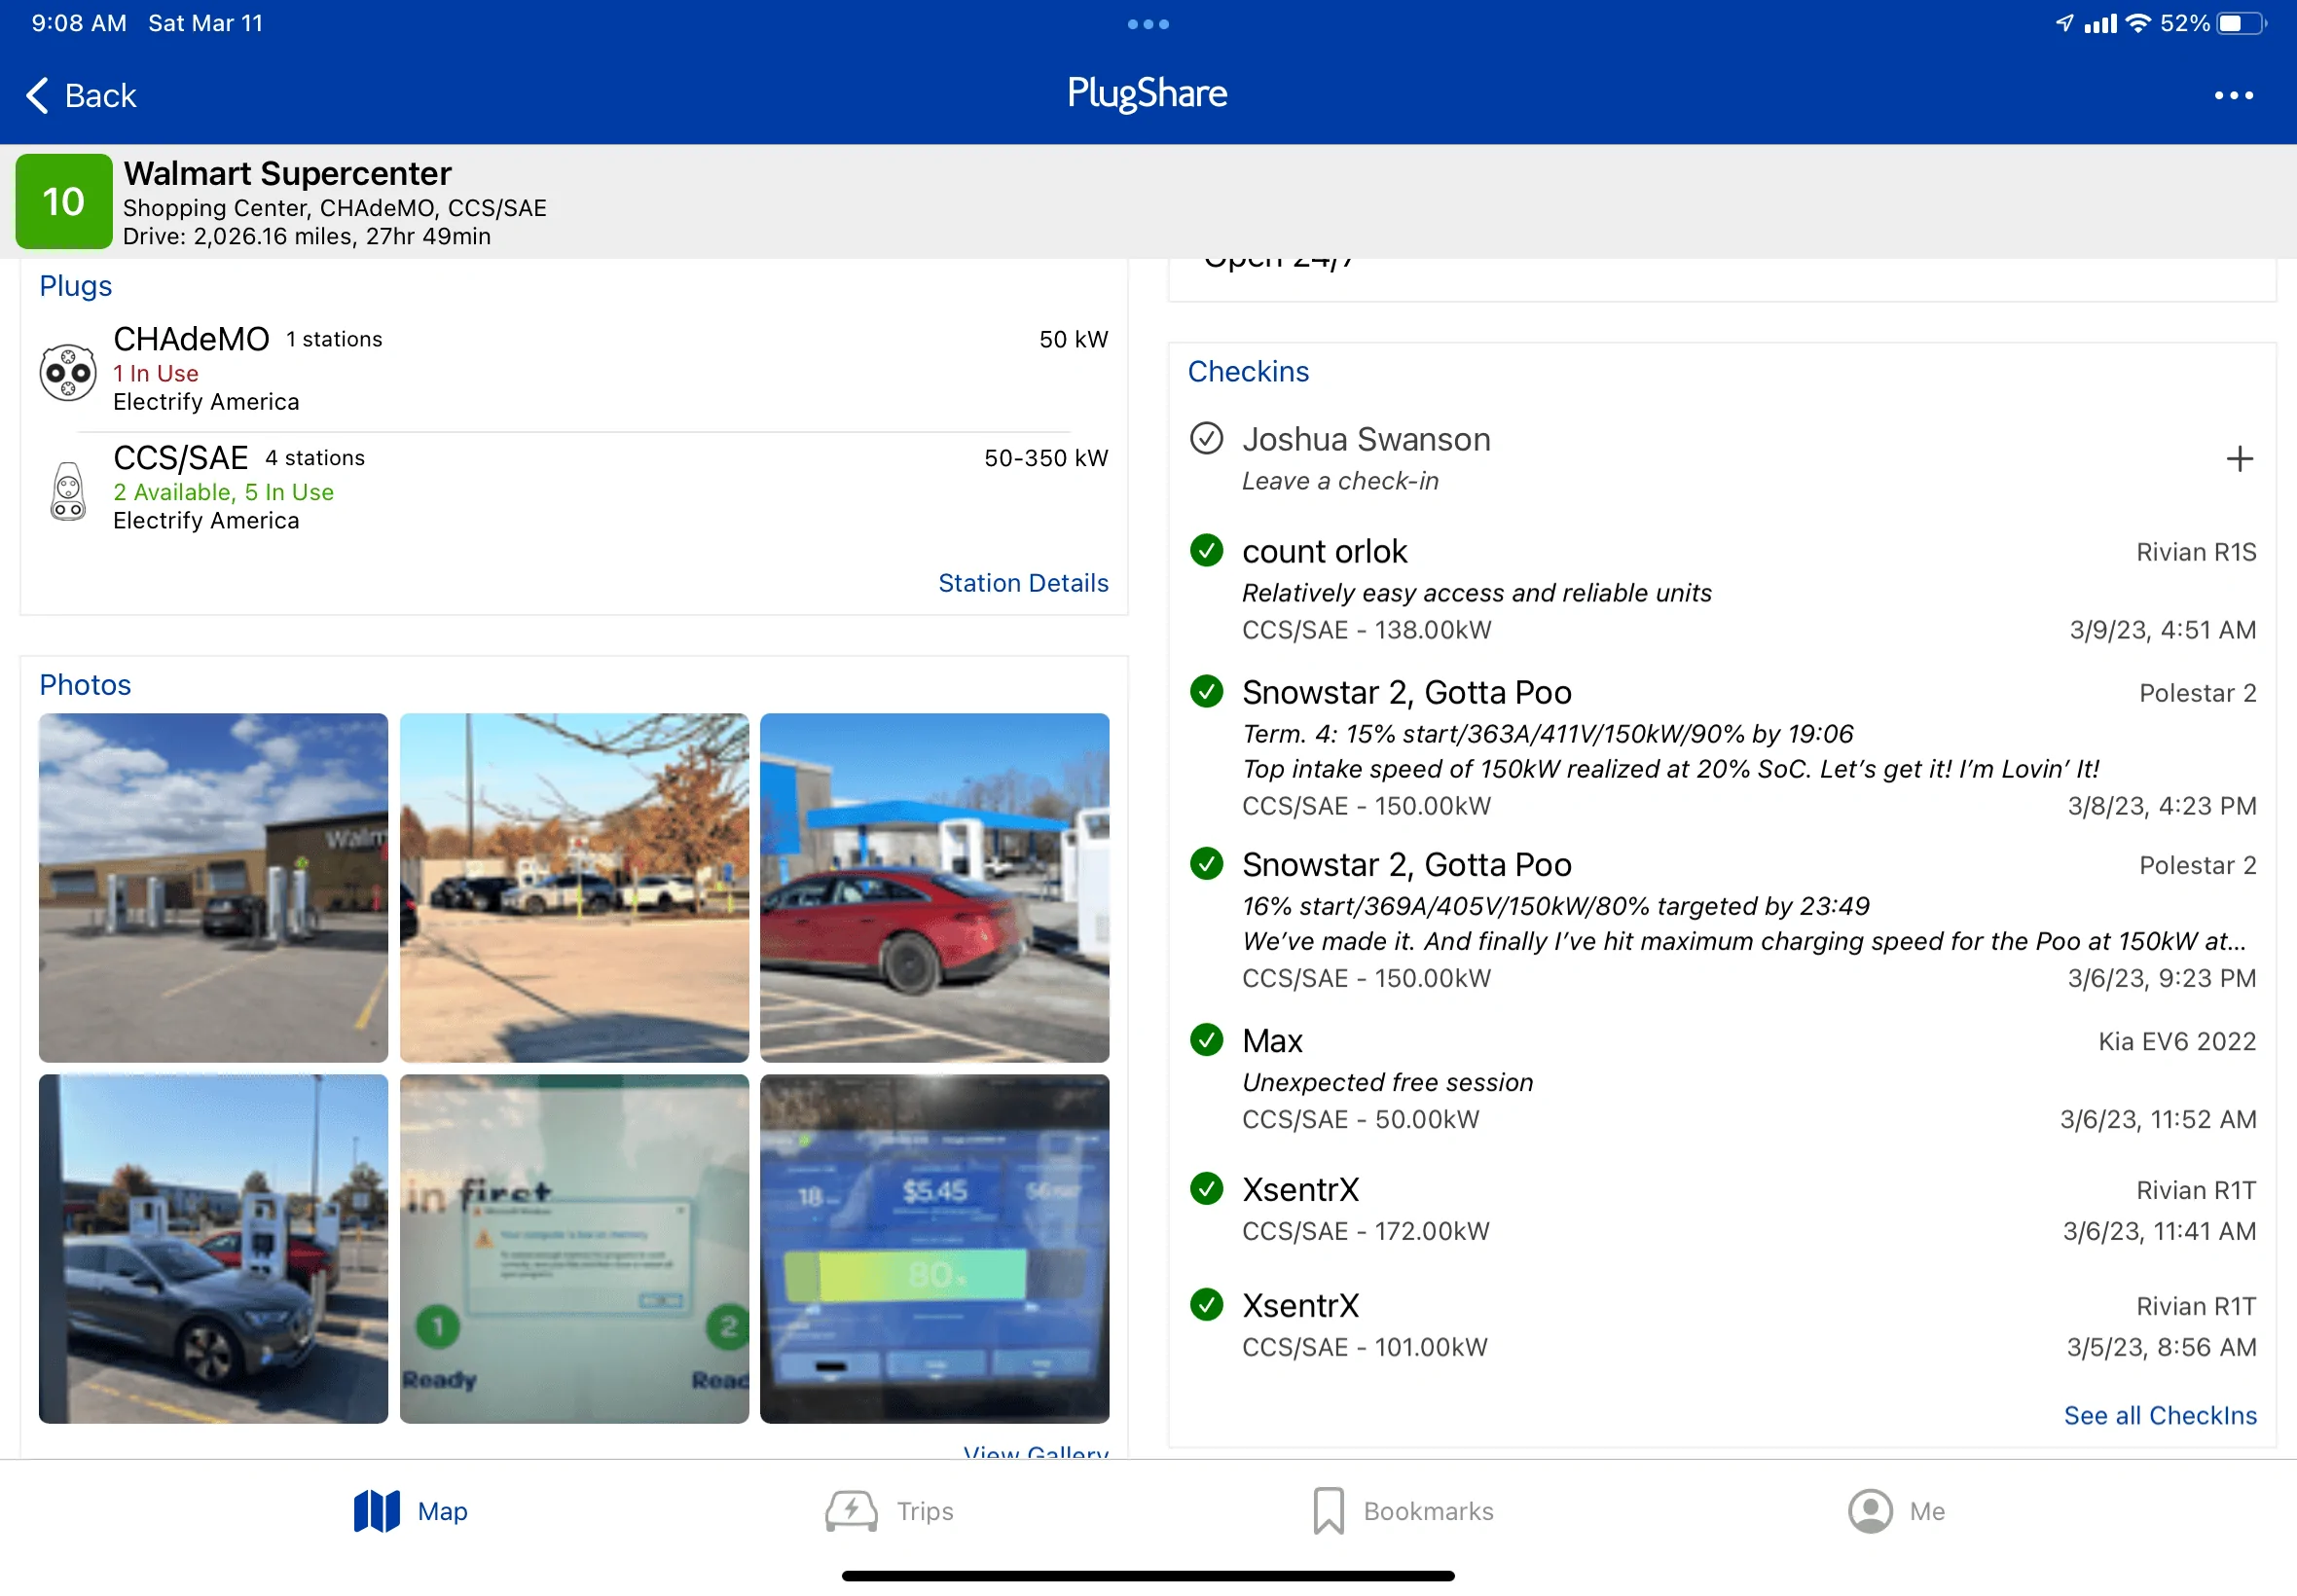Open Max's Unexpected free session check-in

click(1722, 1078)
